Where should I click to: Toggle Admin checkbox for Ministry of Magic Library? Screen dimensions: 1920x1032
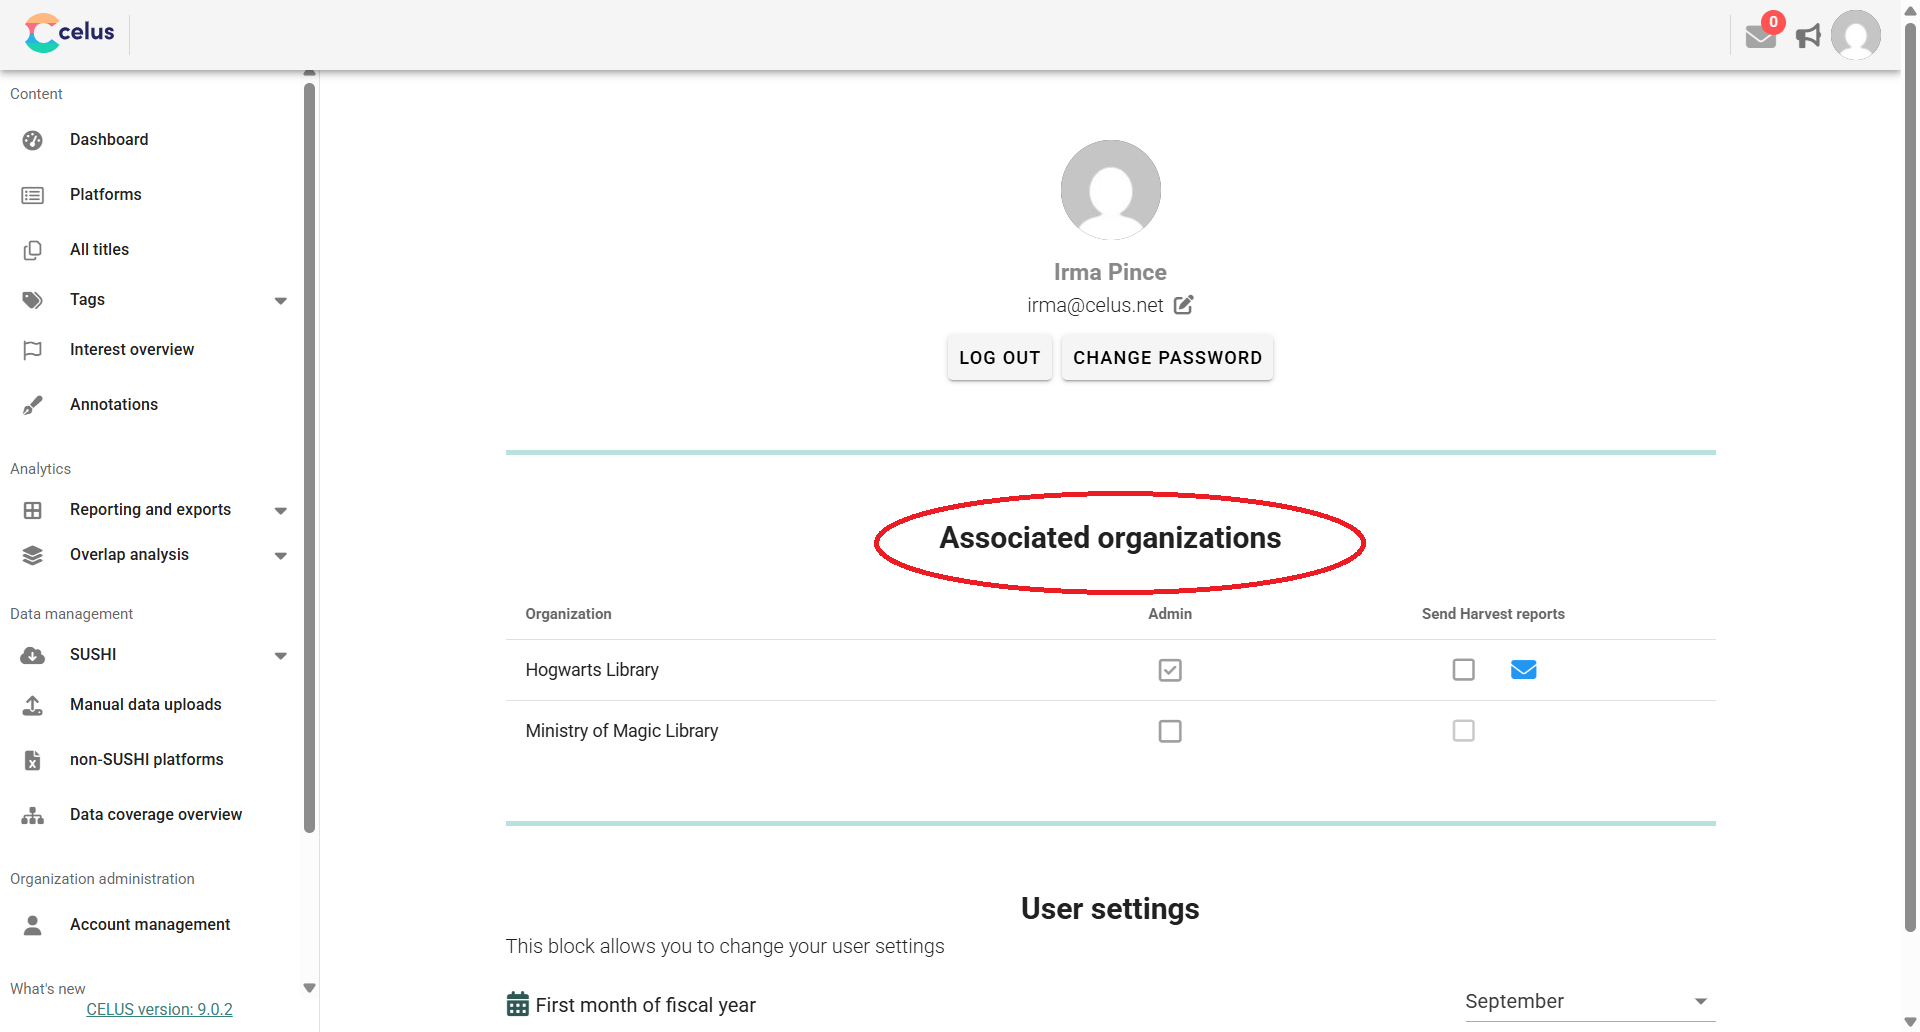[x=1170, y=731]
